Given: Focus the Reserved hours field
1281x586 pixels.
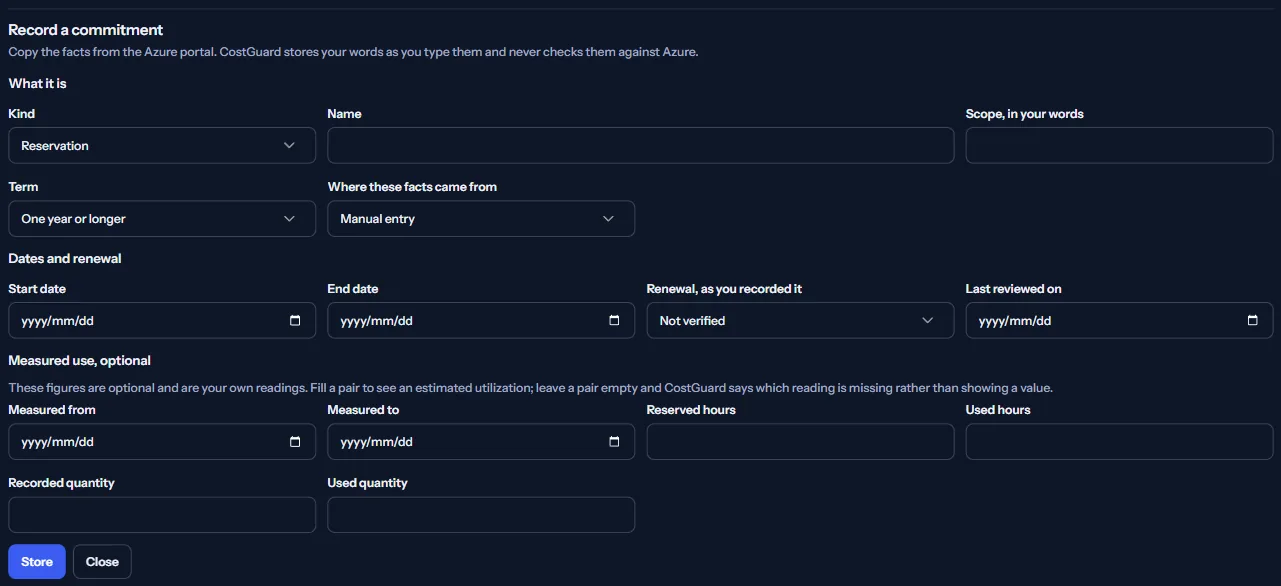Looking at the screenshot, I should click(x=800, y=442).
